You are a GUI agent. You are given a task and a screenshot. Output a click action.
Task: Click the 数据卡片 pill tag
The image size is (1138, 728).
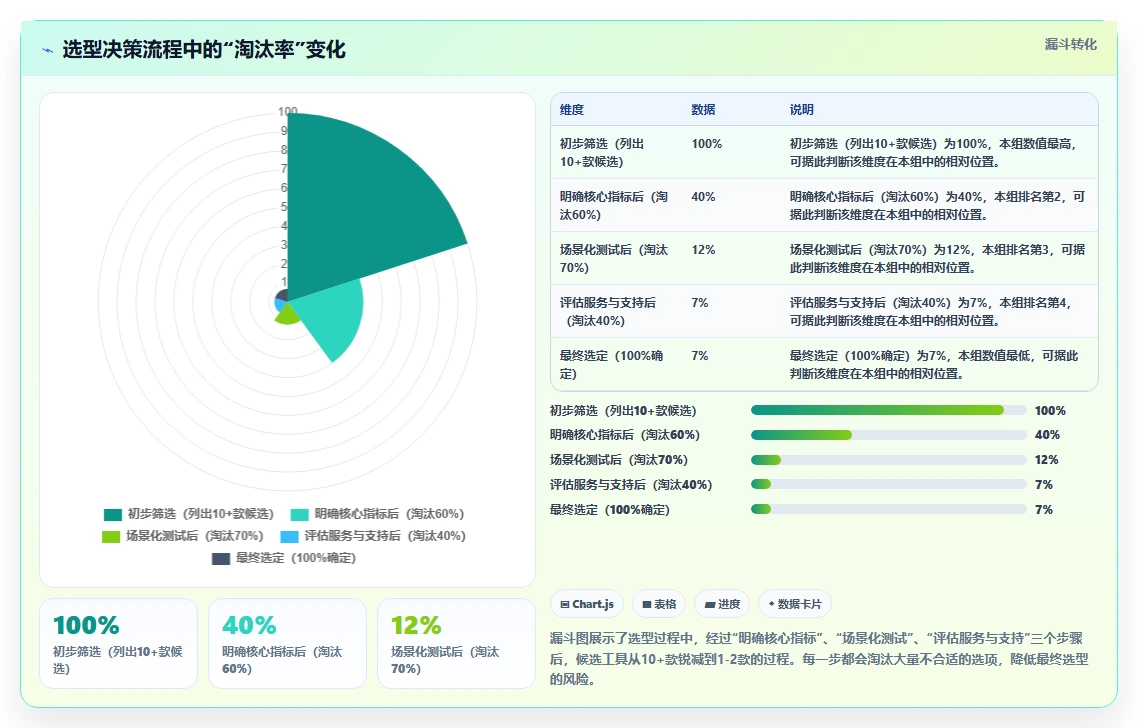[x=795, y=604]
